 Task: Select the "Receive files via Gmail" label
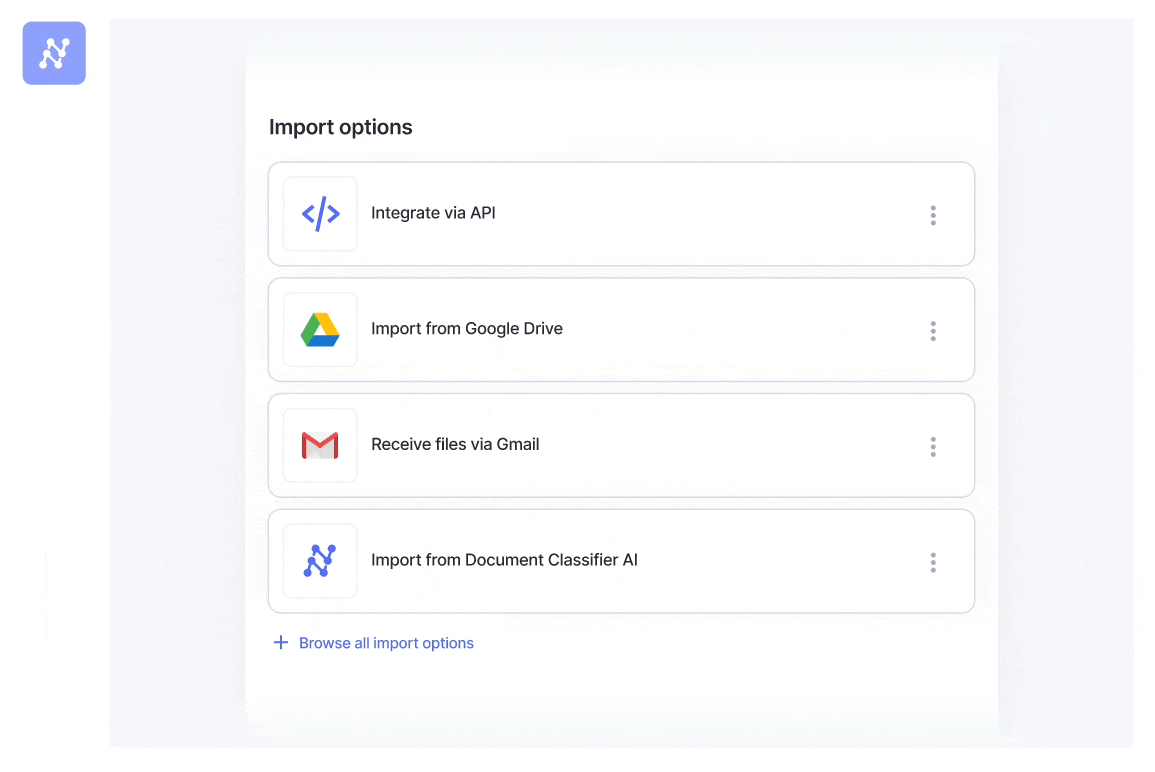coord(455,445)
